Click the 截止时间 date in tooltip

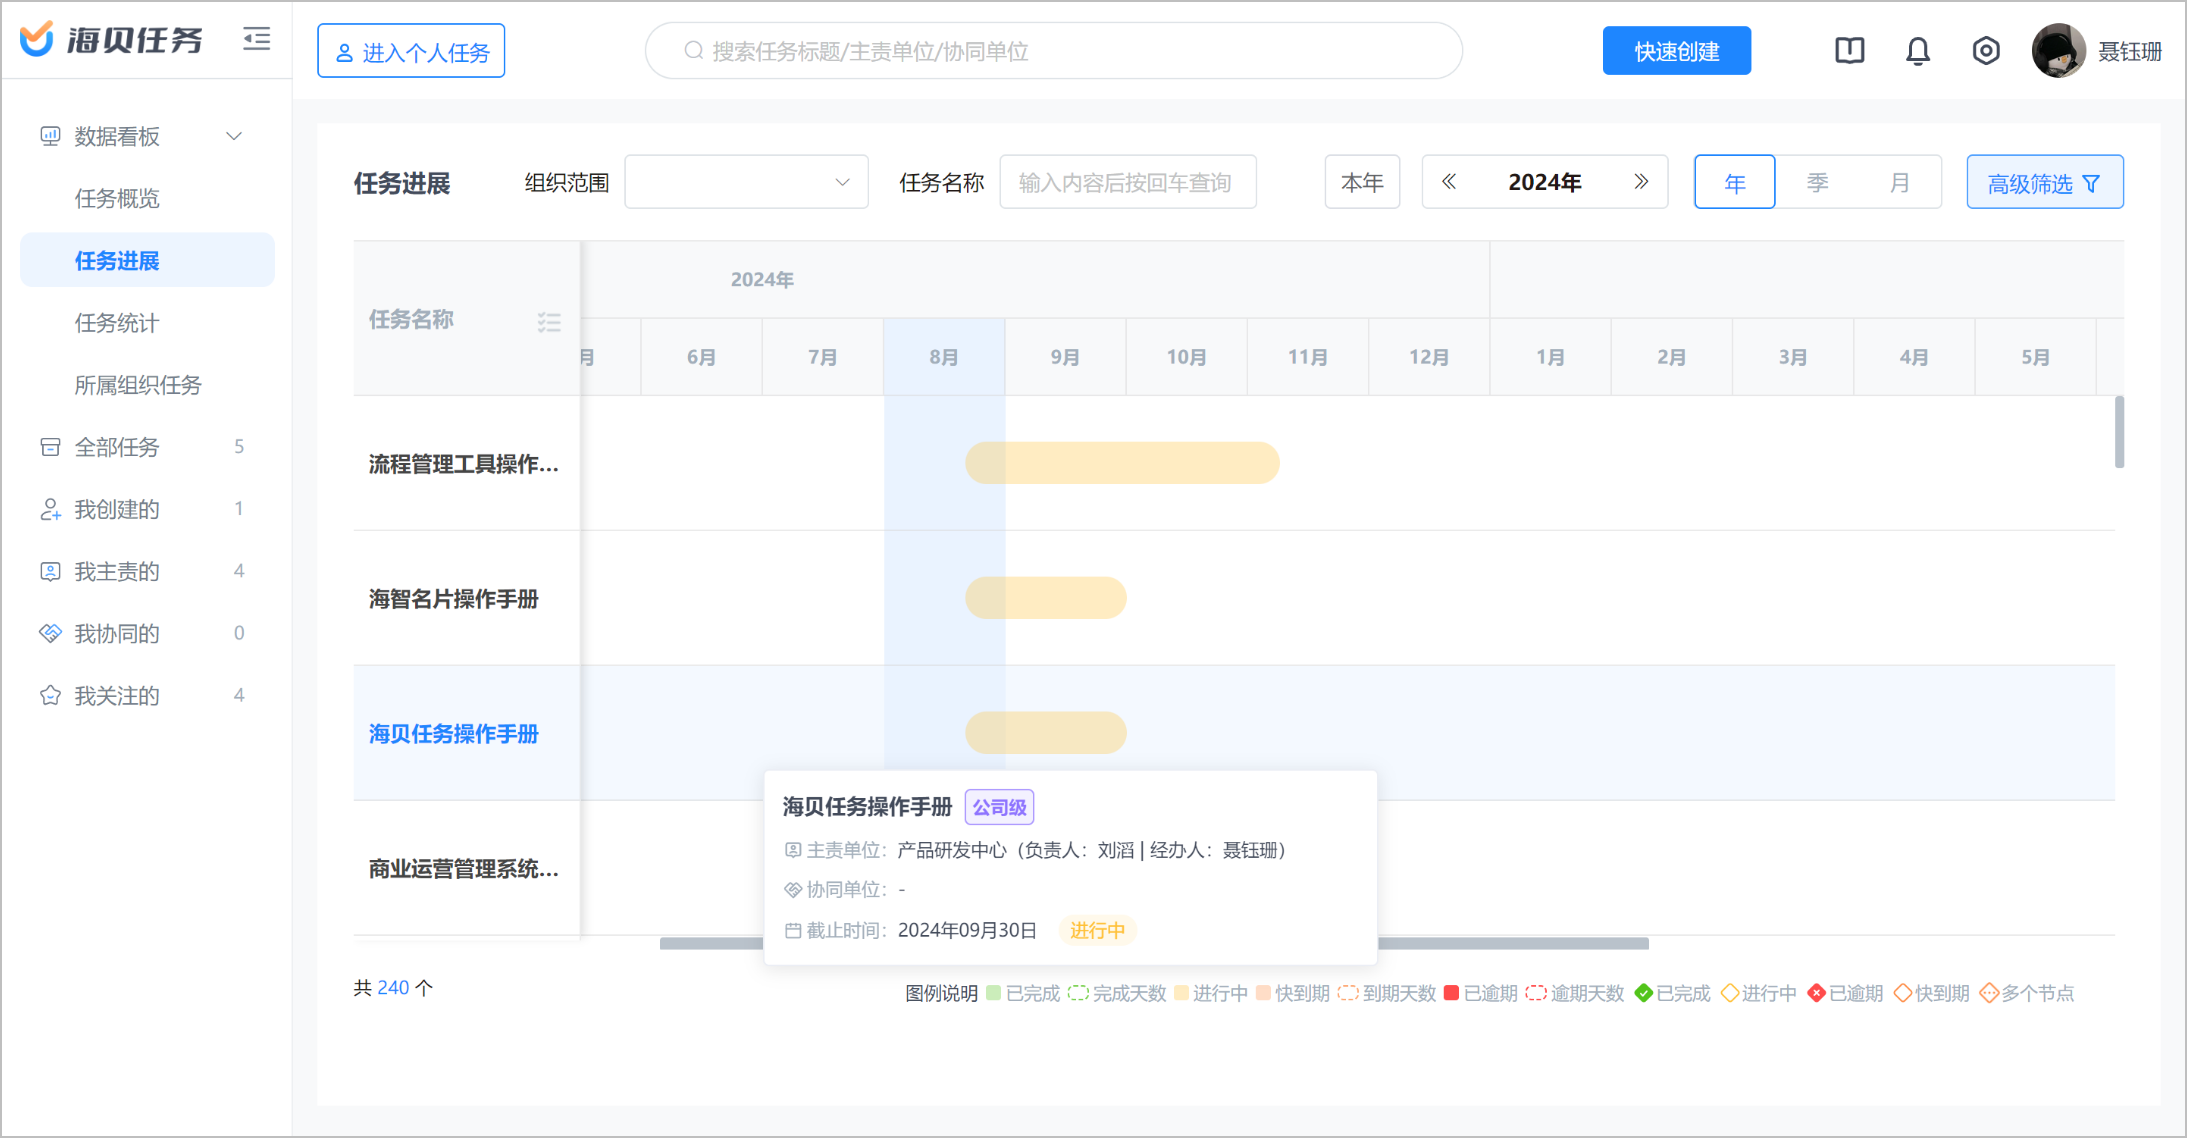(x=967, y=930)
